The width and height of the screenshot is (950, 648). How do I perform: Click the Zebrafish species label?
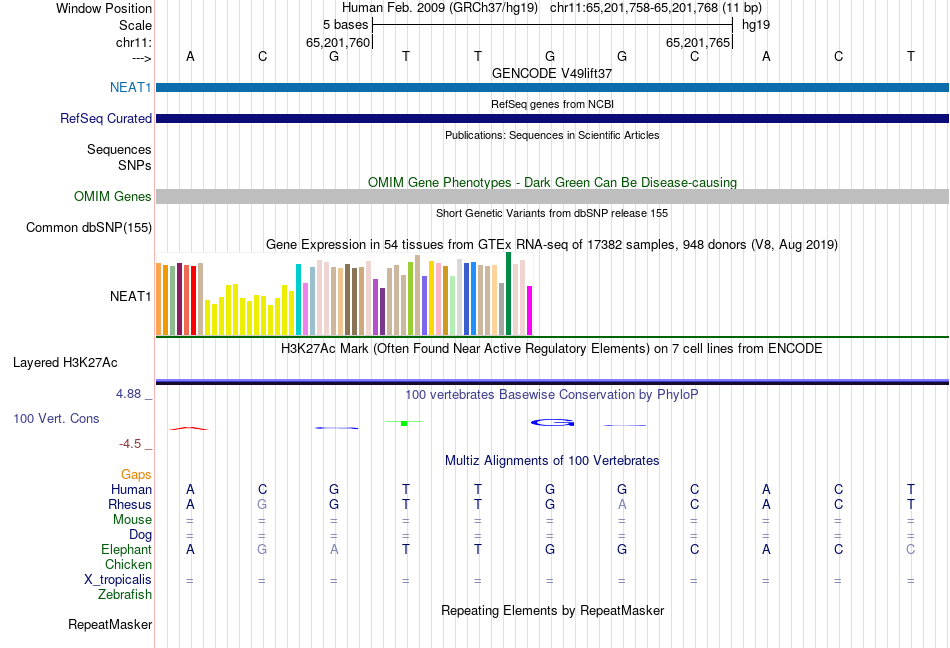click(x=125, y=595)
